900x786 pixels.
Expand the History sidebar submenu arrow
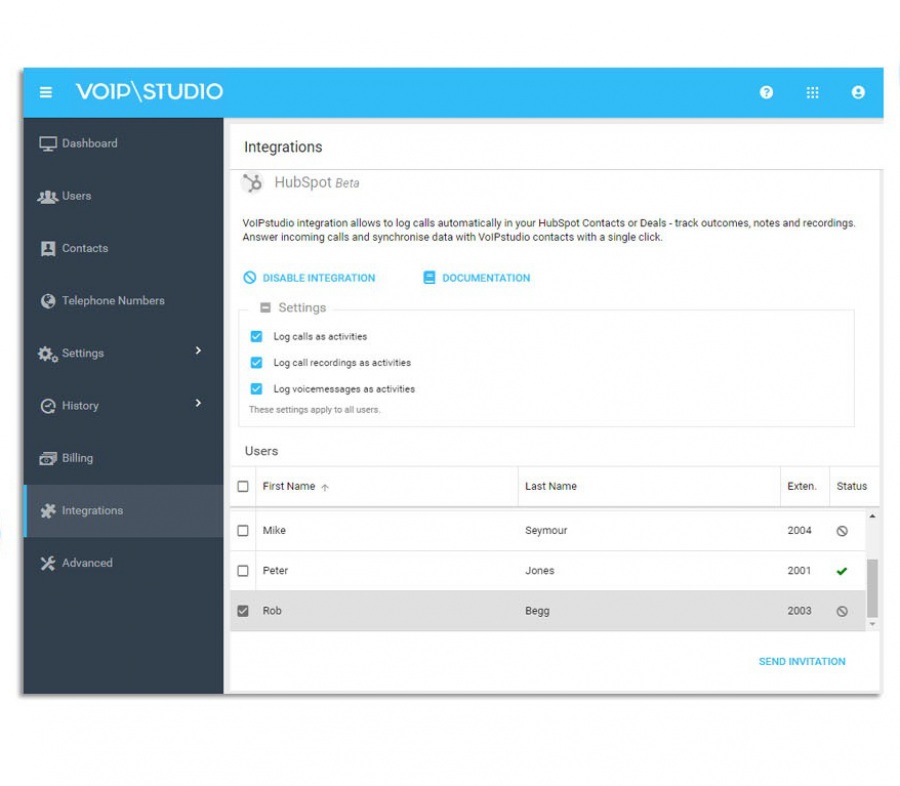pyautogui.click(x=198, y=403)
